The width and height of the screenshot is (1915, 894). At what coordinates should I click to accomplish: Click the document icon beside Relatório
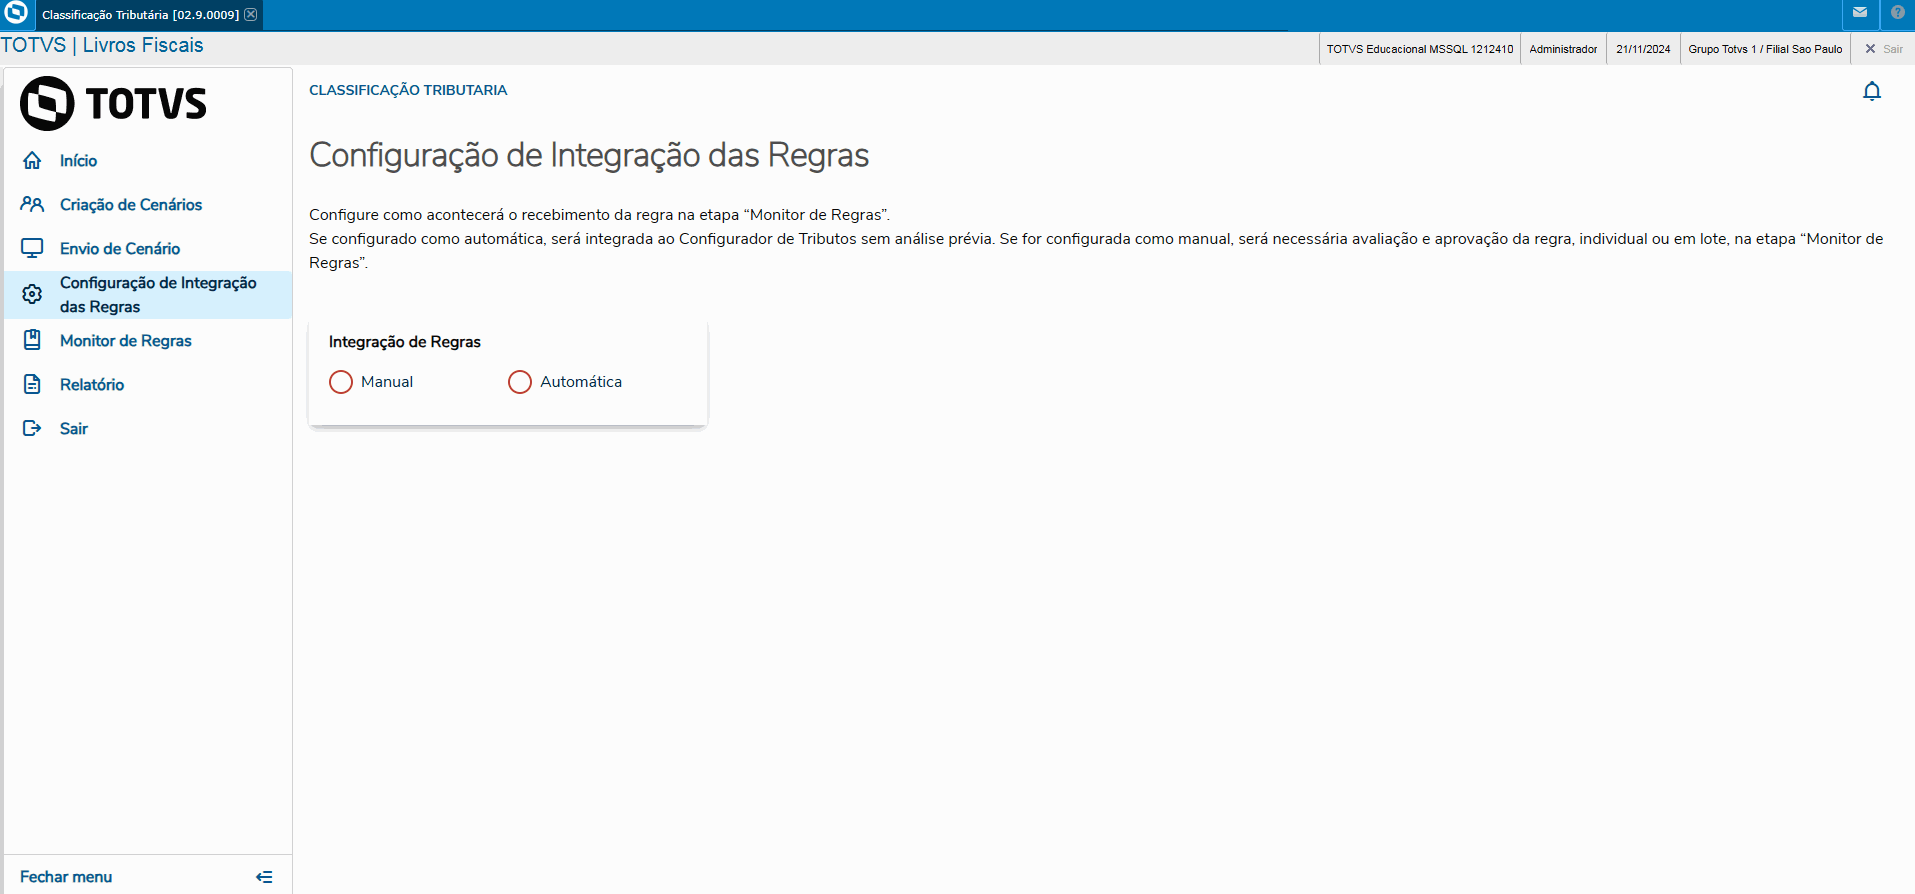[32, 384]
